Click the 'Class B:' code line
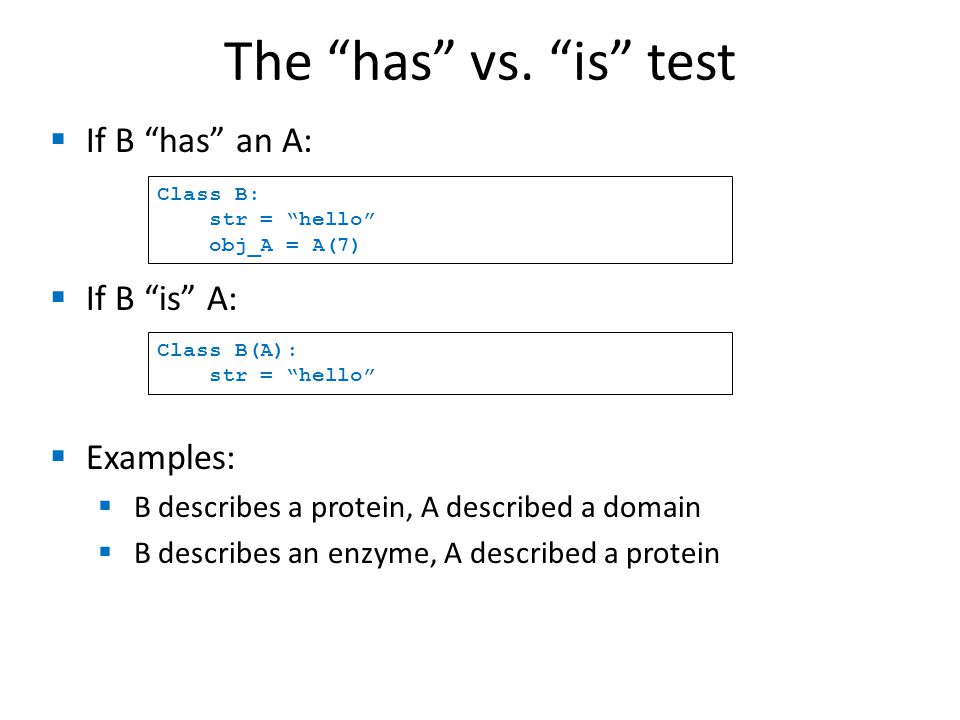 point(208,194)
